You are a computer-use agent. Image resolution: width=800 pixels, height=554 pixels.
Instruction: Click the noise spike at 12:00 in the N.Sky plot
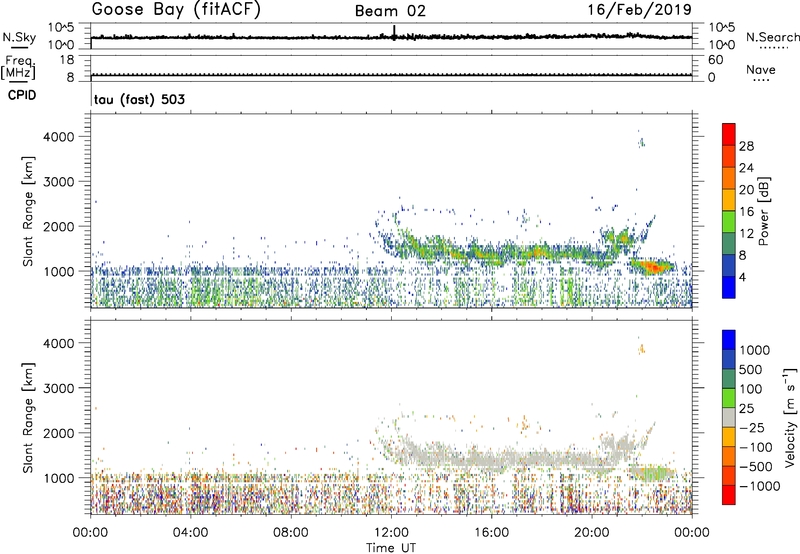click(394, 32)
